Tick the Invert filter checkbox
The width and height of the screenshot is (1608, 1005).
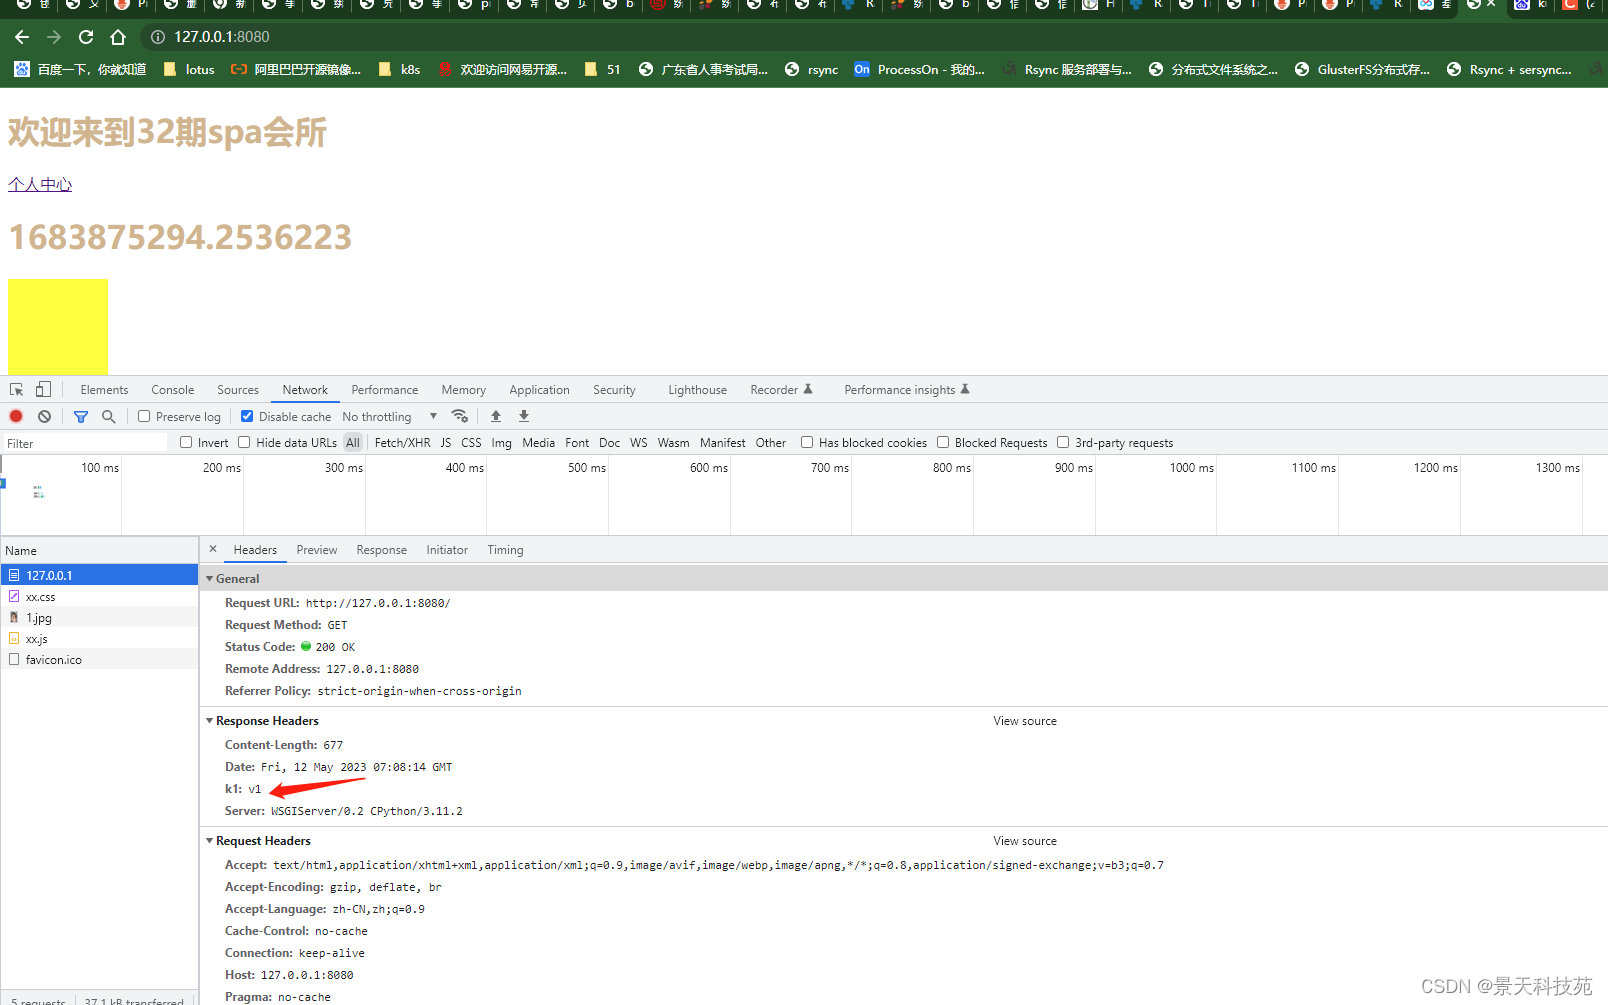tap(186, 442)
